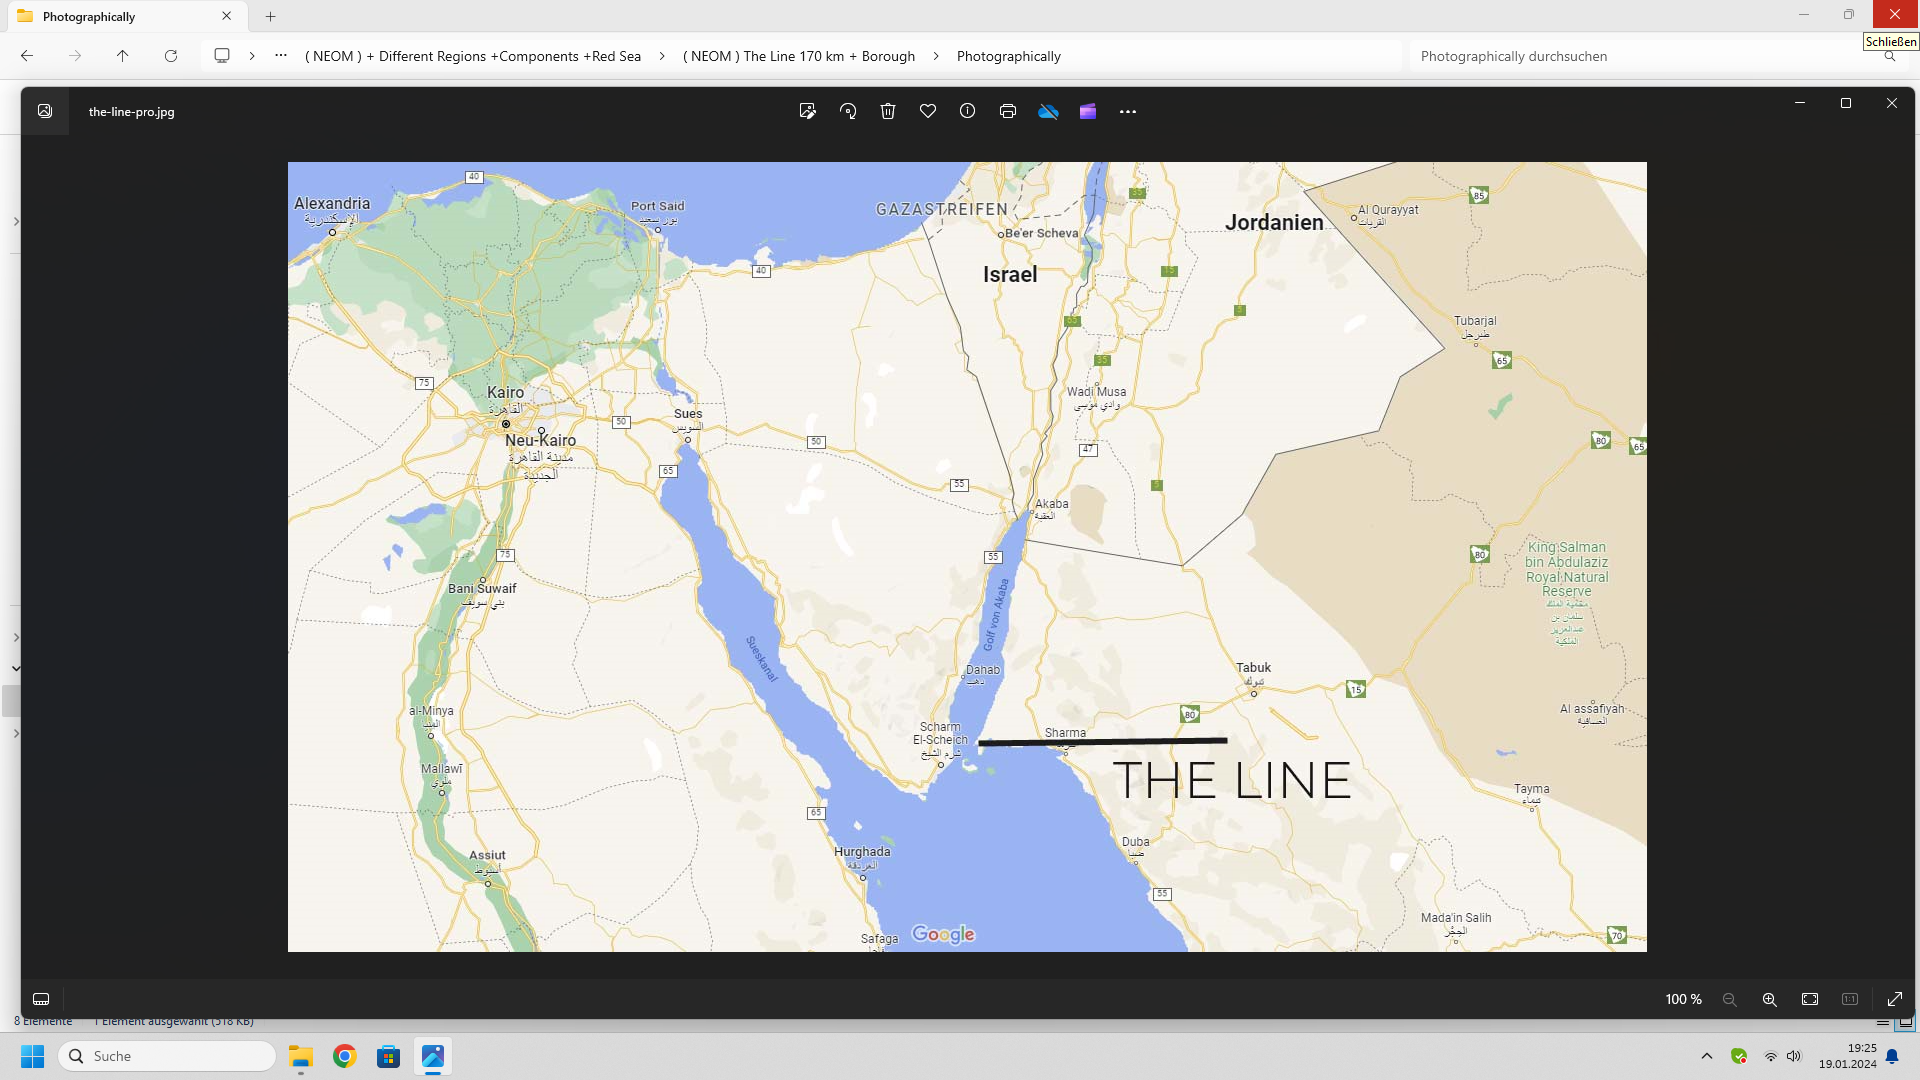The width and height of the screenshot is (1920, 1080).
Task: Open Clipchamp video editor icon
Action: [1088, 111]
